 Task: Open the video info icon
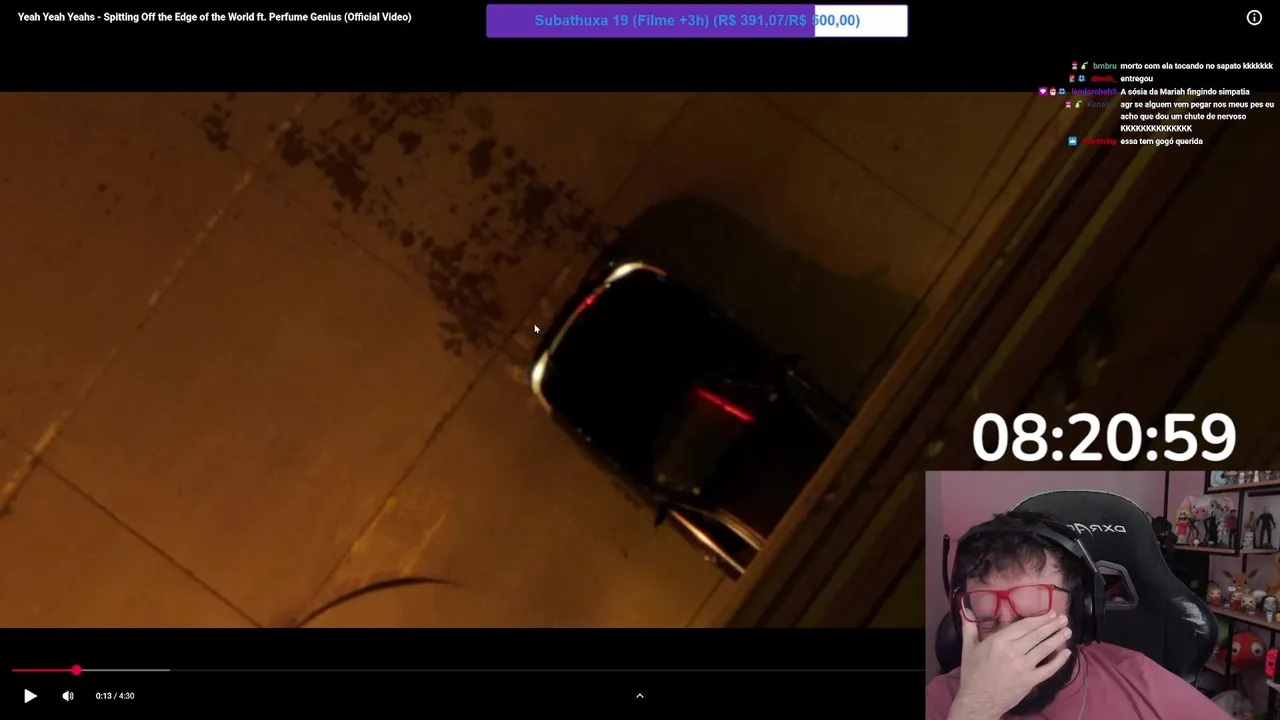click(x=1254, y=17)
